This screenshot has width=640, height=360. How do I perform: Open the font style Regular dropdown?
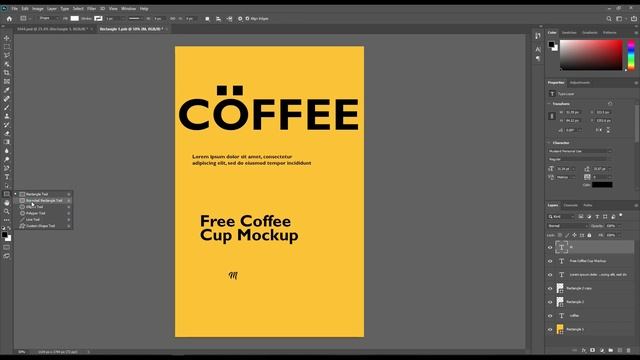click(x=580, y=159)
